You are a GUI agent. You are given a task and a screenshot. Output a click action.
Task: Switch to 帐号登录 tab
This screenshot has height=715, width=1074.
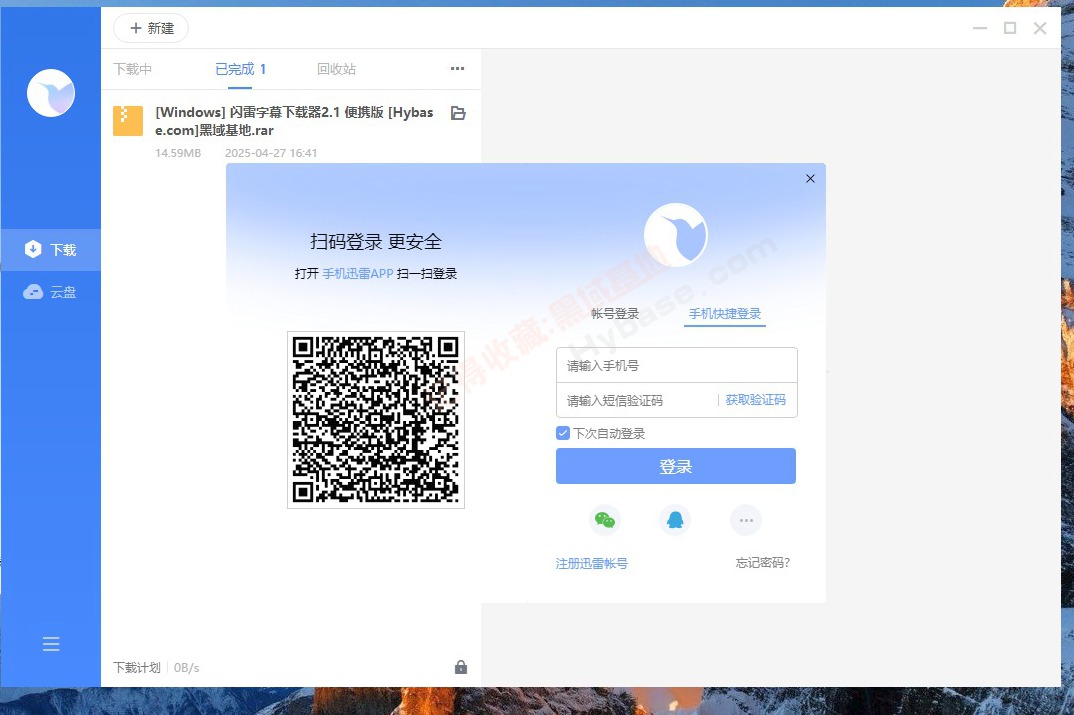614,314
